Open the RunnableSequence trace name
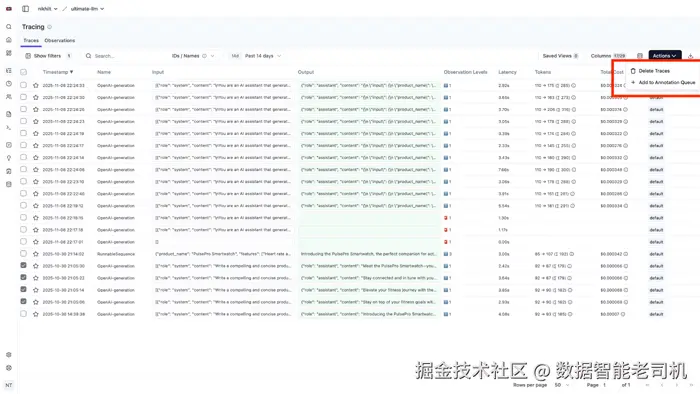Screen dimensions: 700x394 point(116,254)
